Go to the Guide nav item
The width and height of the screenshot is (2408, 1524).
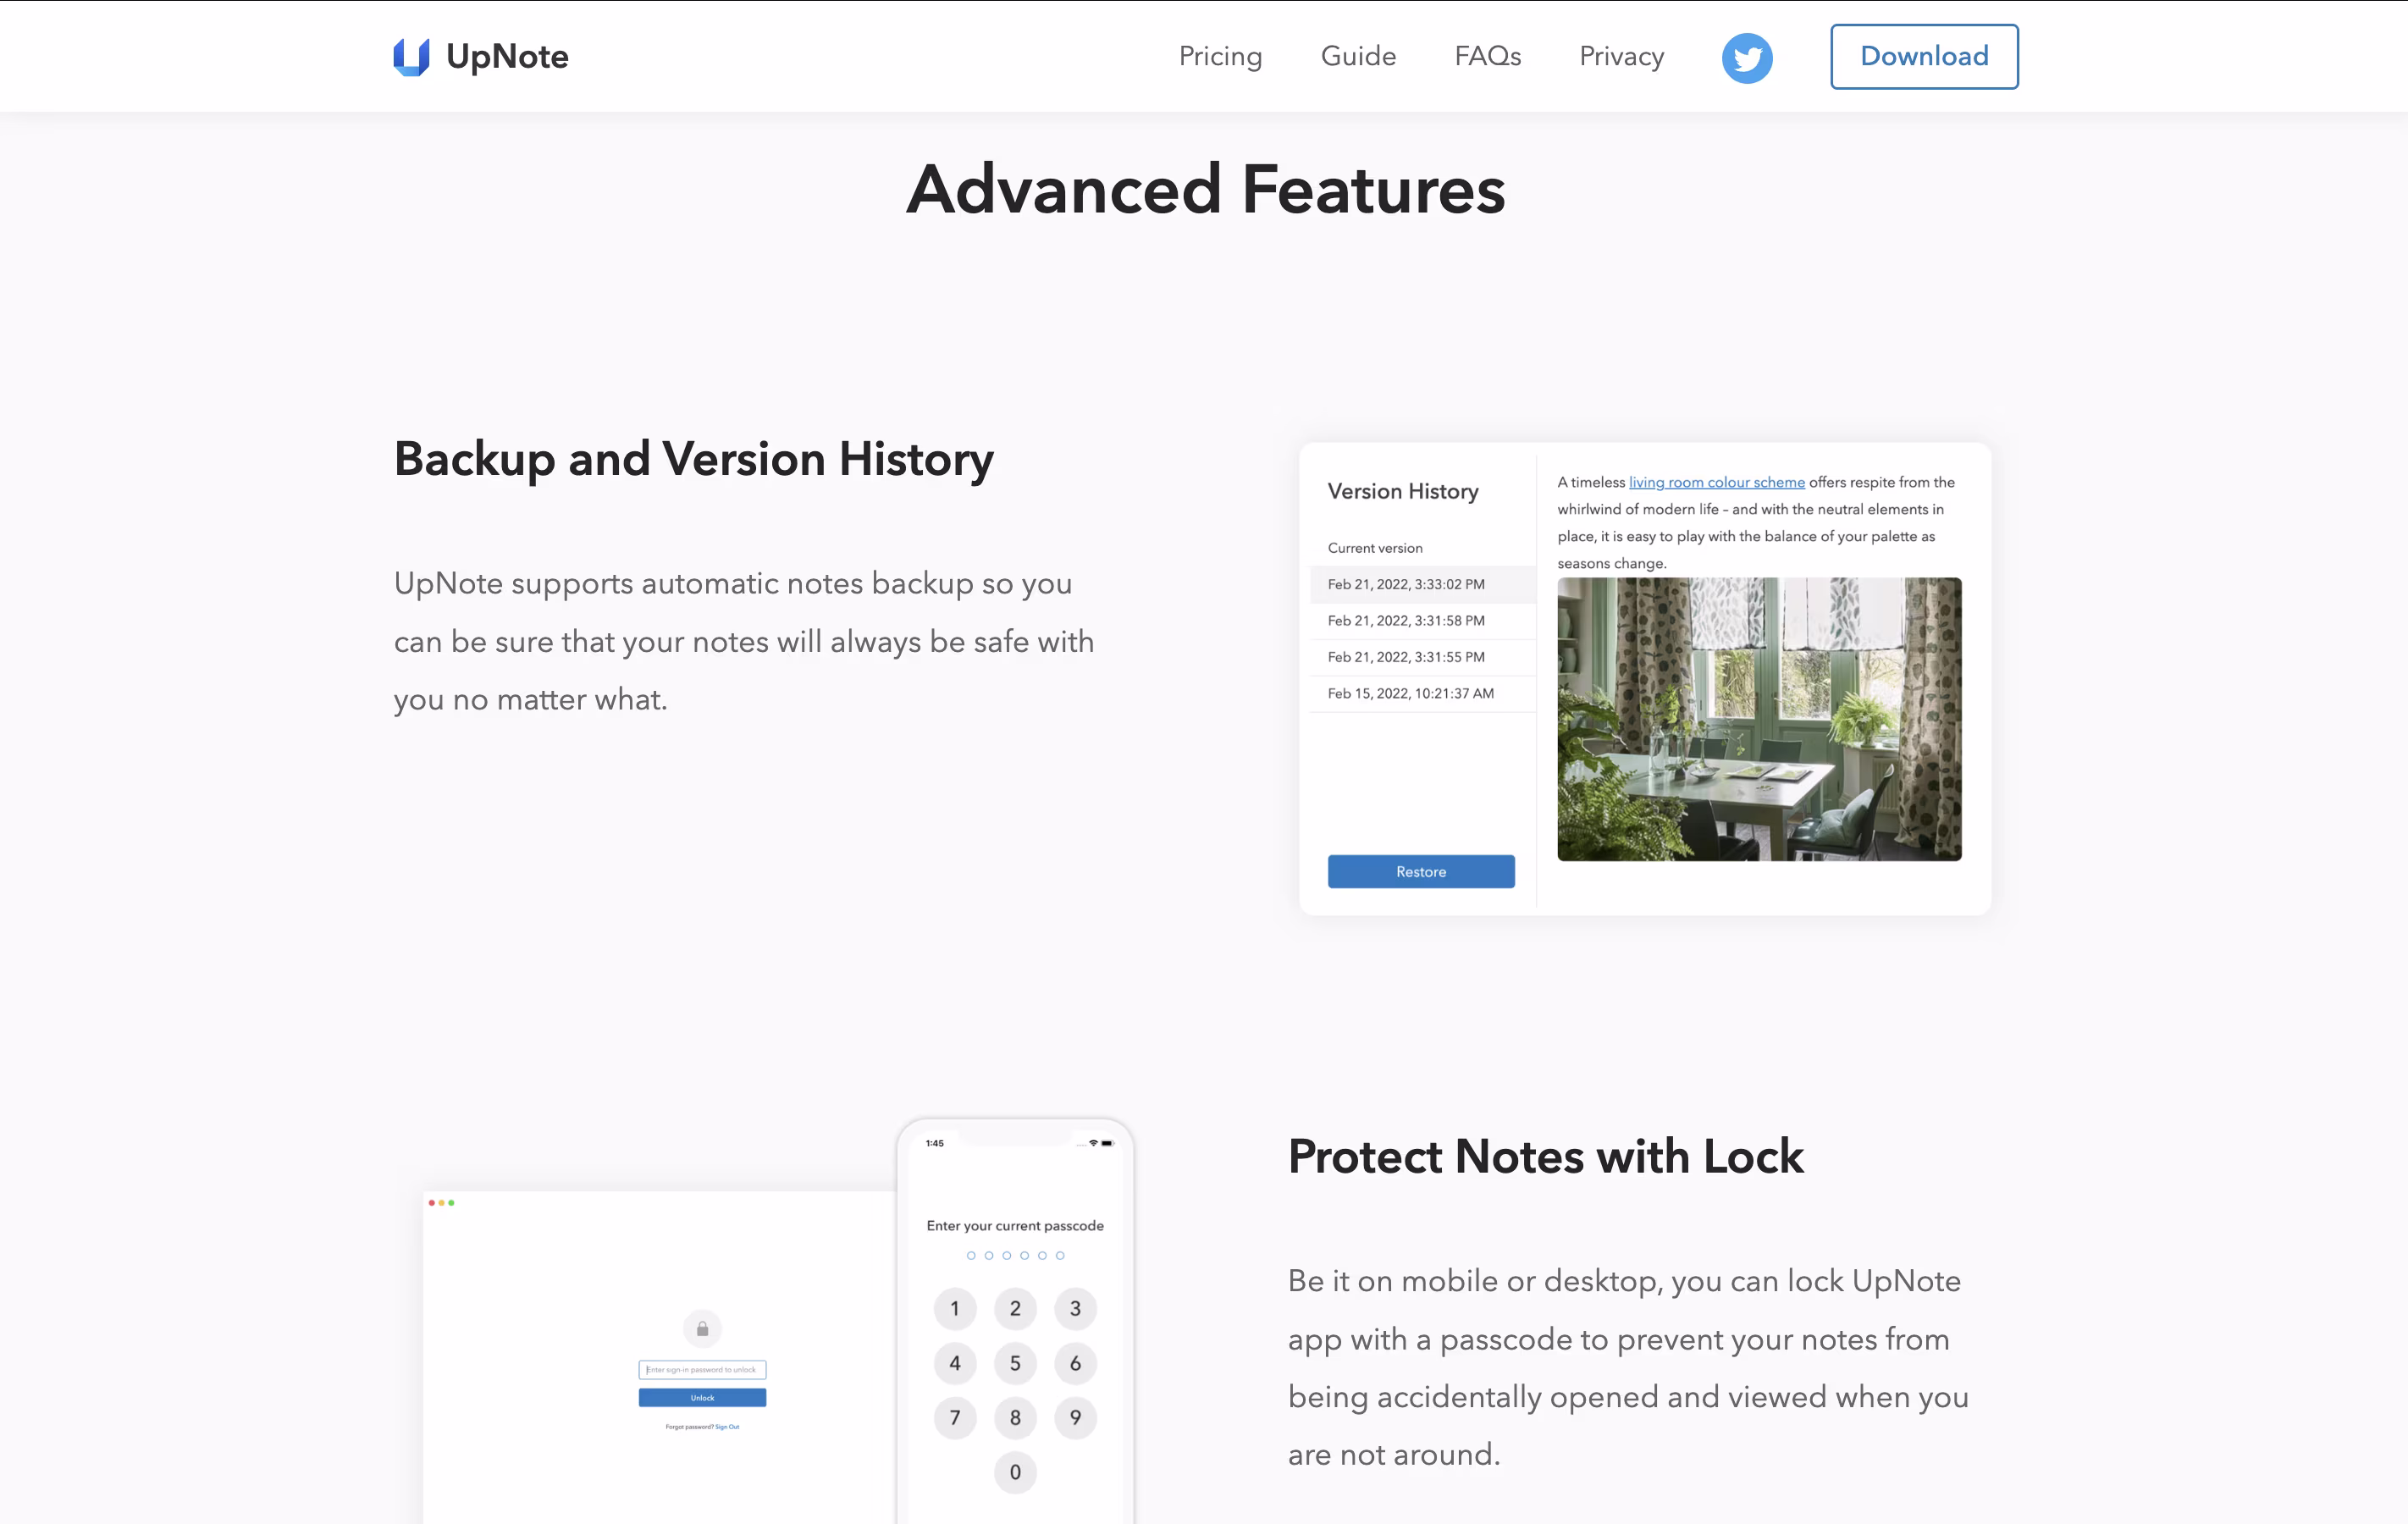point(1358,56)
